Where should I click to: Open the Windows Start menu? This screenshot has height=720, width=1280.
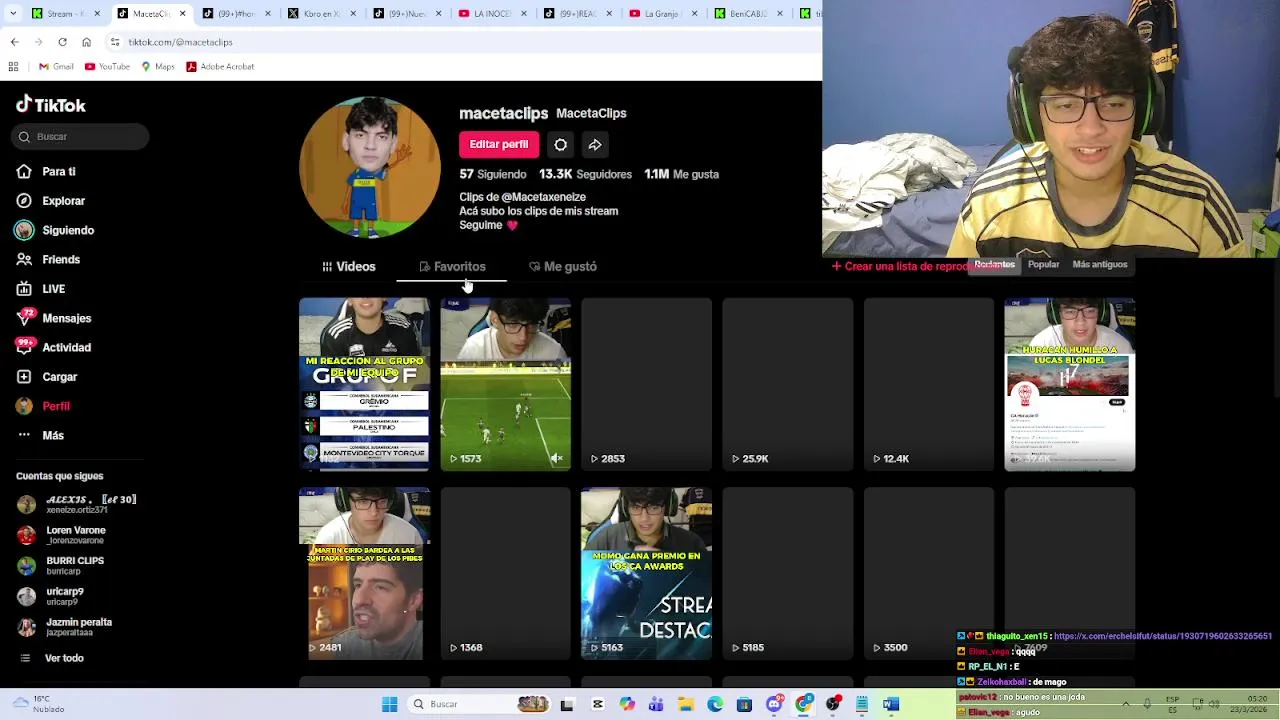[389, 704]
